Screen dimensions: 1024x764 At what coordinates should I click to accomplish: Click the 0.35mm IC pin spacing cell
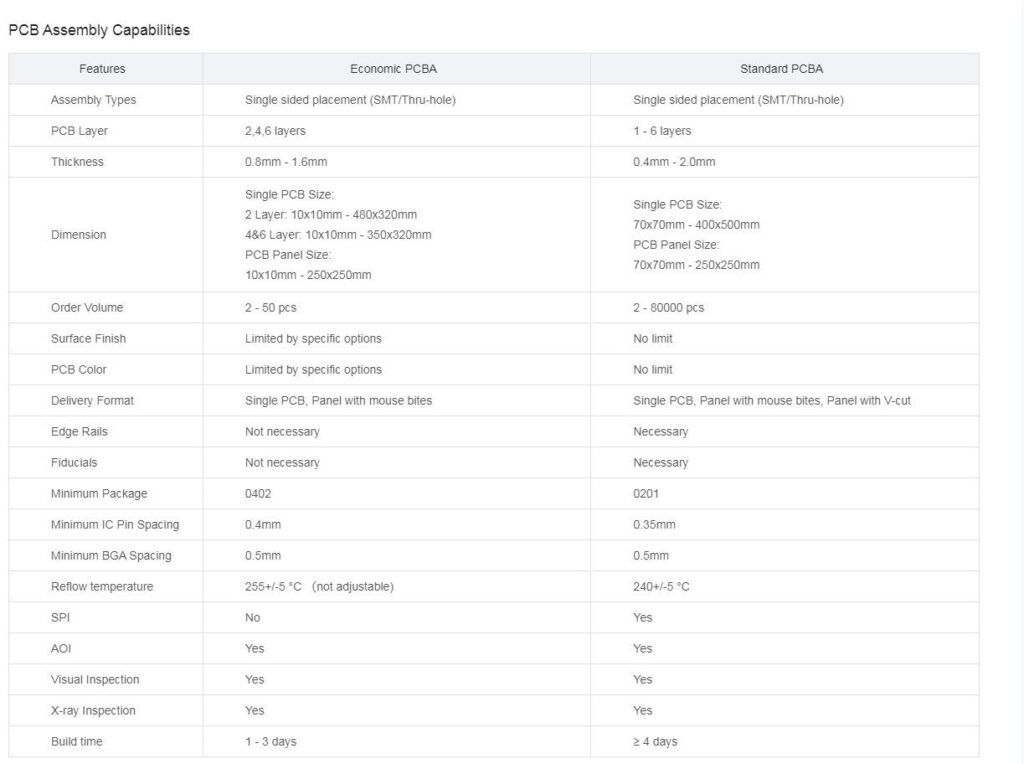click(654, 524)
